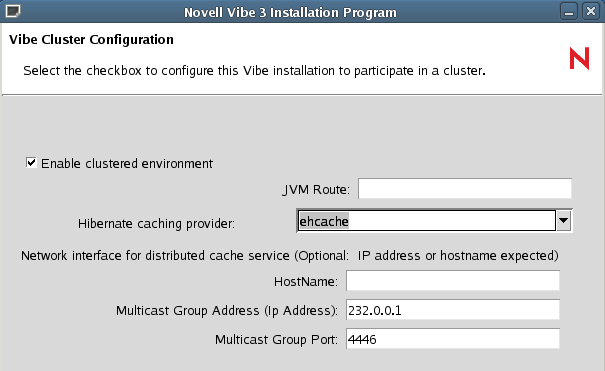Click the HostName label
The image size is (605, 371).
306,282
